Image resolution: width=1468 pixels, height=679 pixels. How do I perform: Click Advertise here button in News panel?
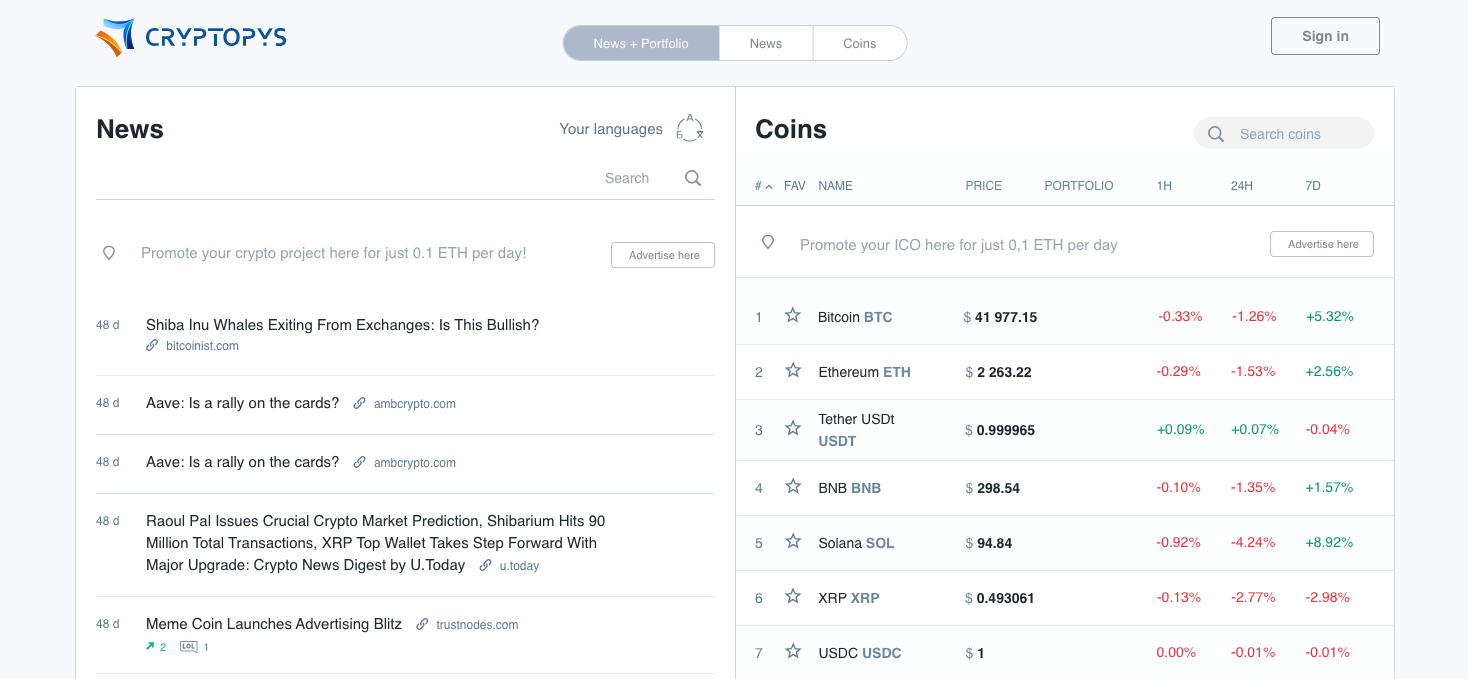click(x=663, y=255)
